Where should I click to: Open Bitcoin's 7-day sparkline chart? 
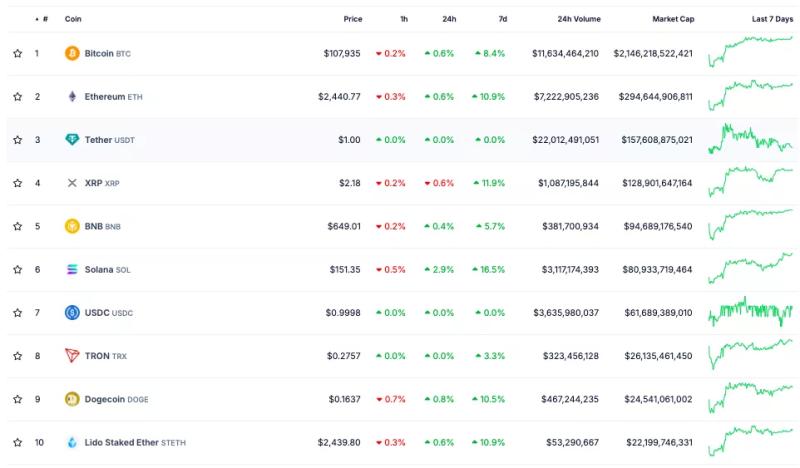(751, 51)
